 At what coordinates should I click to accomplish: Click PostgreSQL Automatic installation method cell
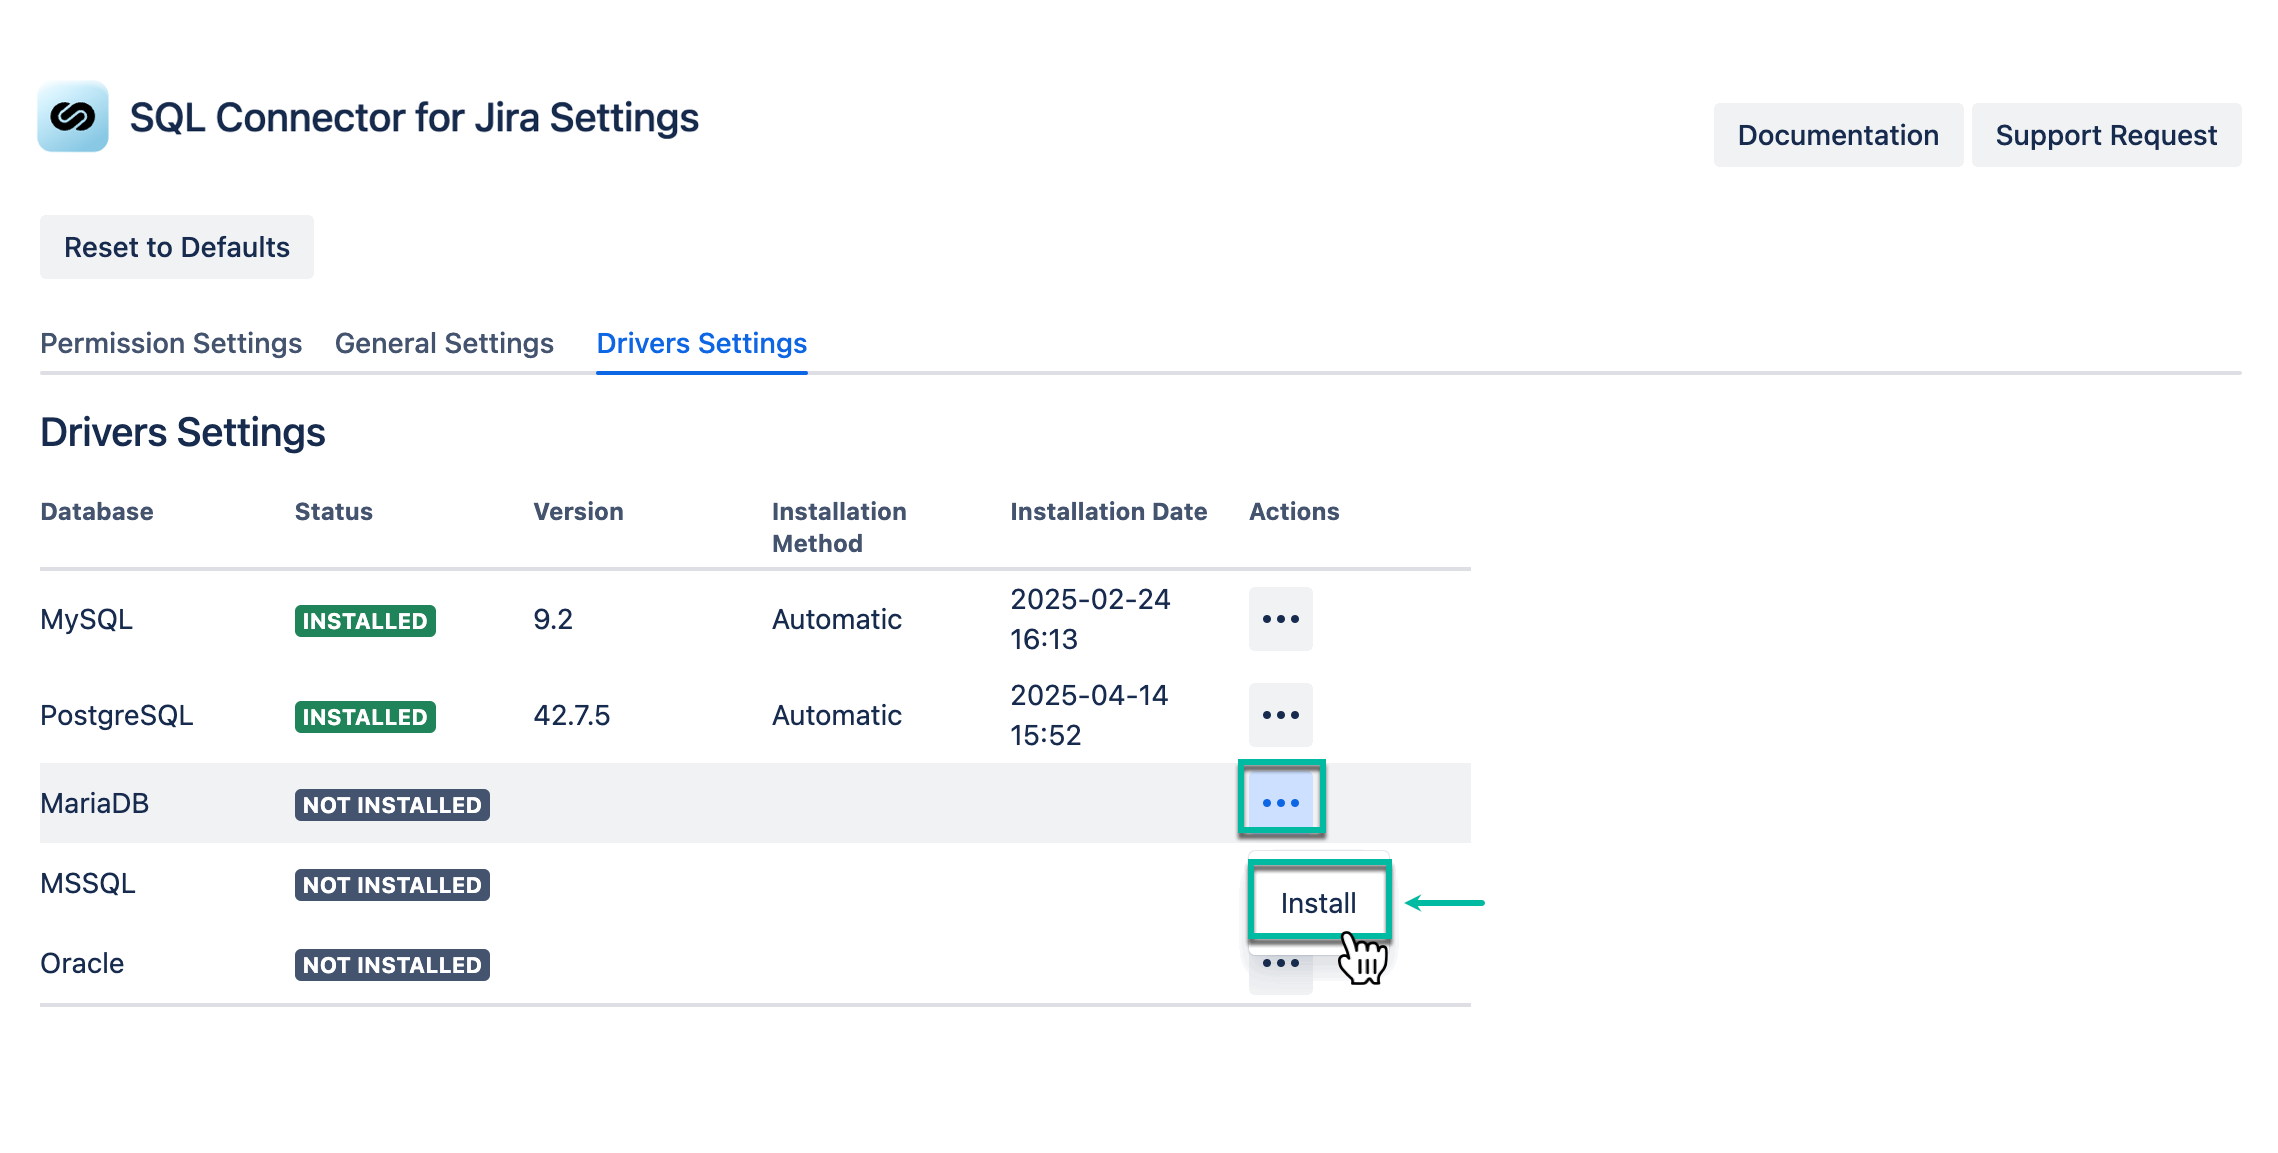coord(837,715)
